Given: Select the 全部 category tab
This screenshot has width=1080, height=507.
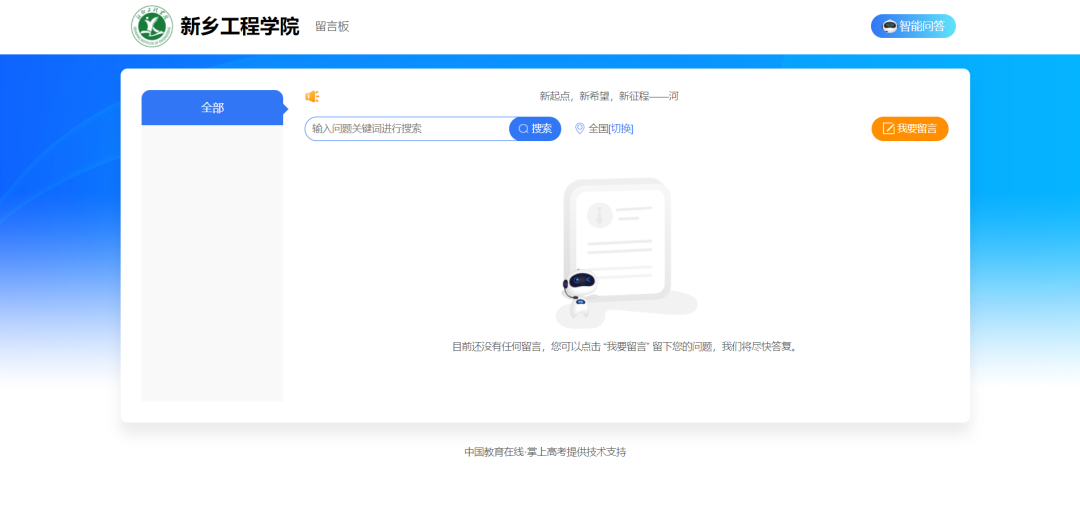Looking at the screenshot, I should point(212,108).
